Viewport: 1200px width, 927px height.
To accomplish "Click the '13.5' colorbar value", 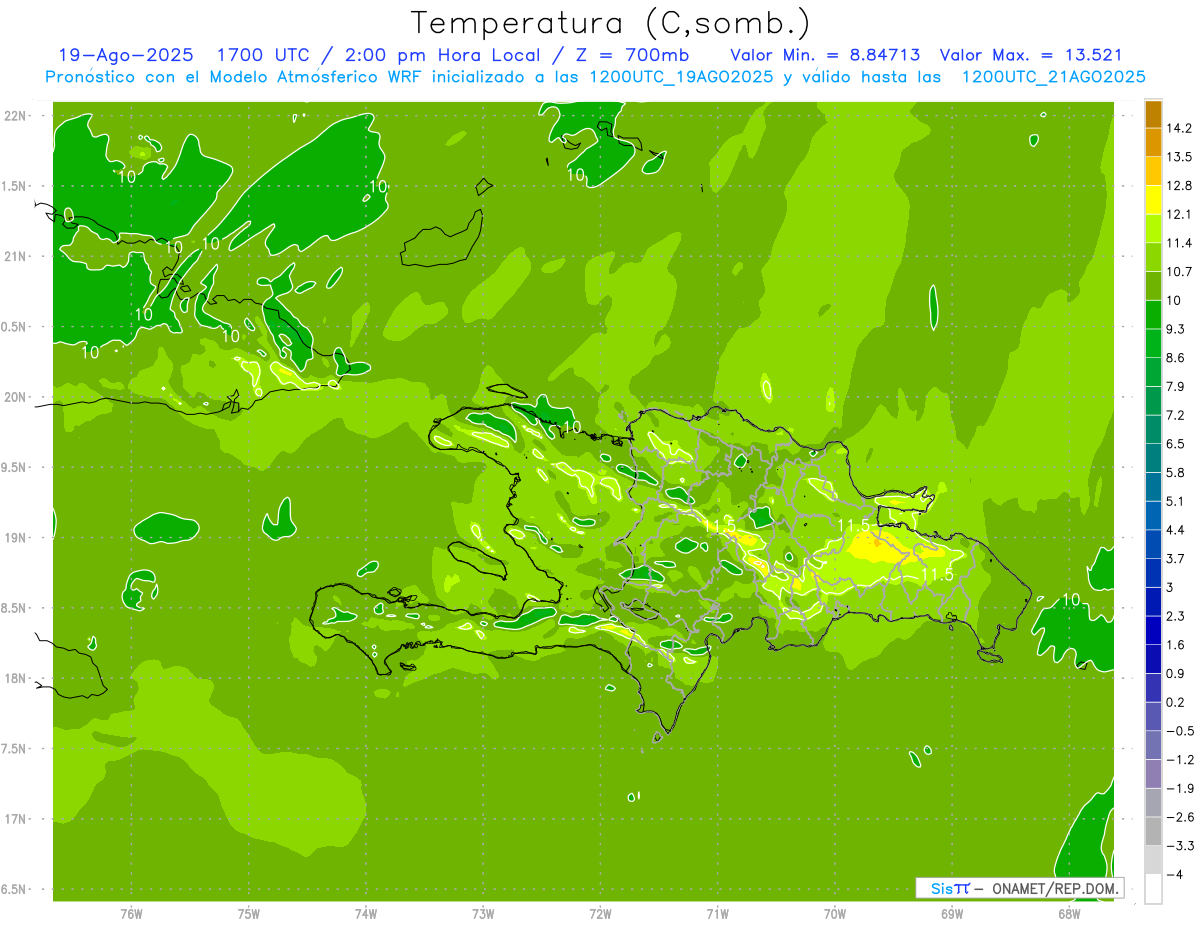I will point(1179,157).
